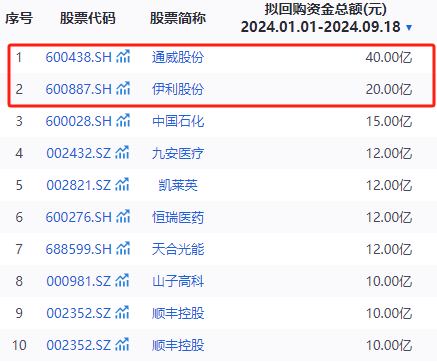
Task: Open 002352.SZ code link in row 9
Action: point(79,313)
